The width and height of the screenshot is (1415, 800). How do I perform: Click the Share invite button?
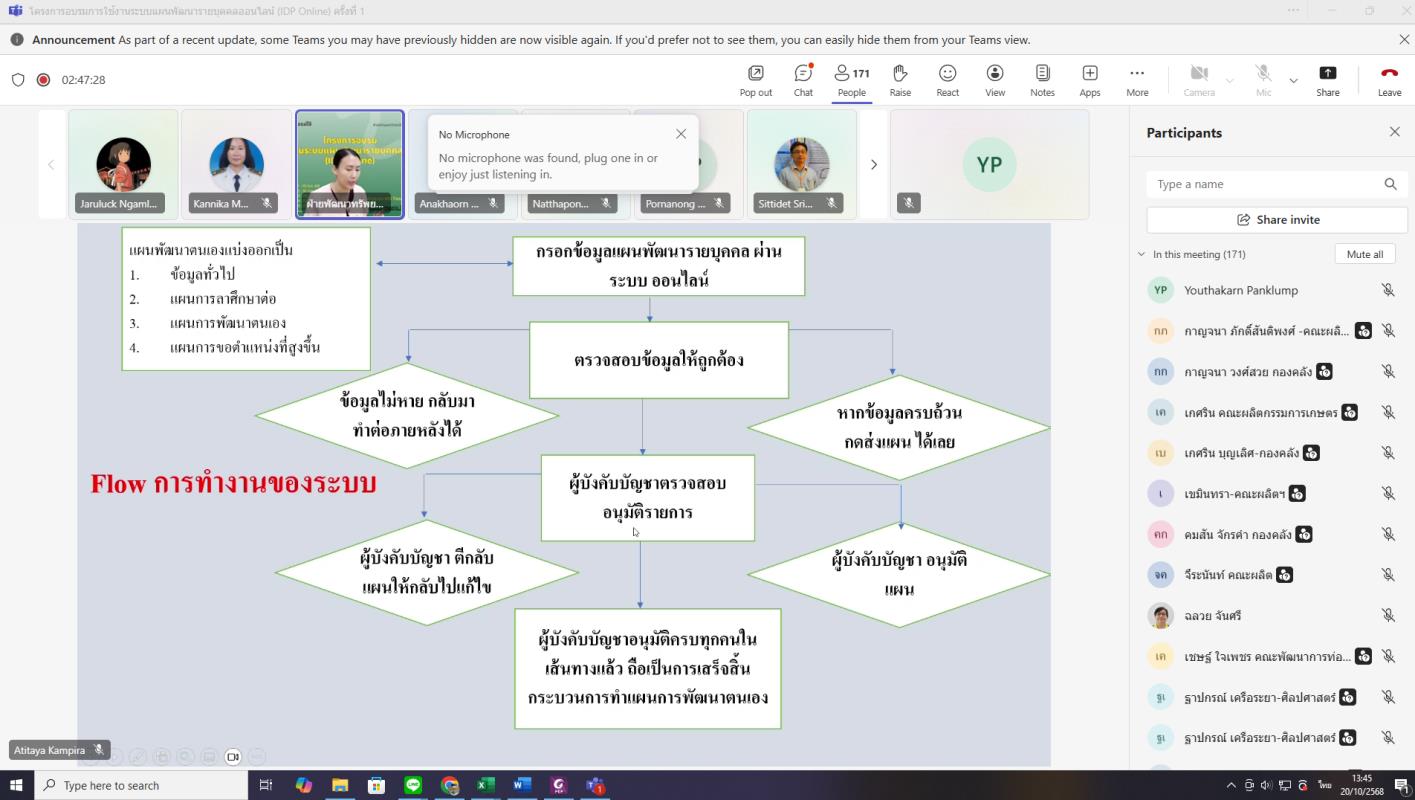(x=1277, y=220)
